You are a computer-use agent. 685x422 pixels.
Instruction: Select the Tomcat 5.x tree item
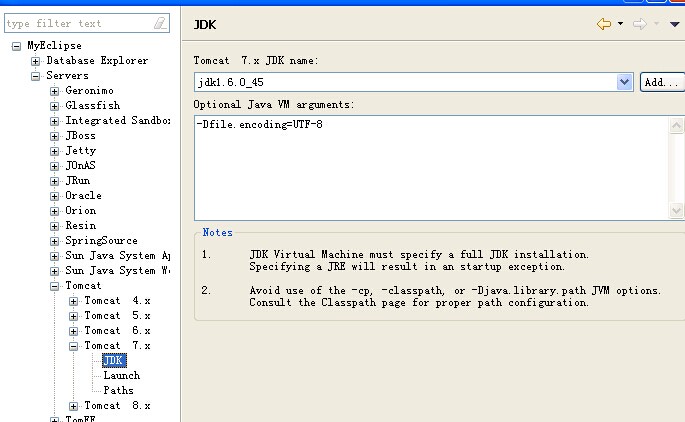click(117, 315)
